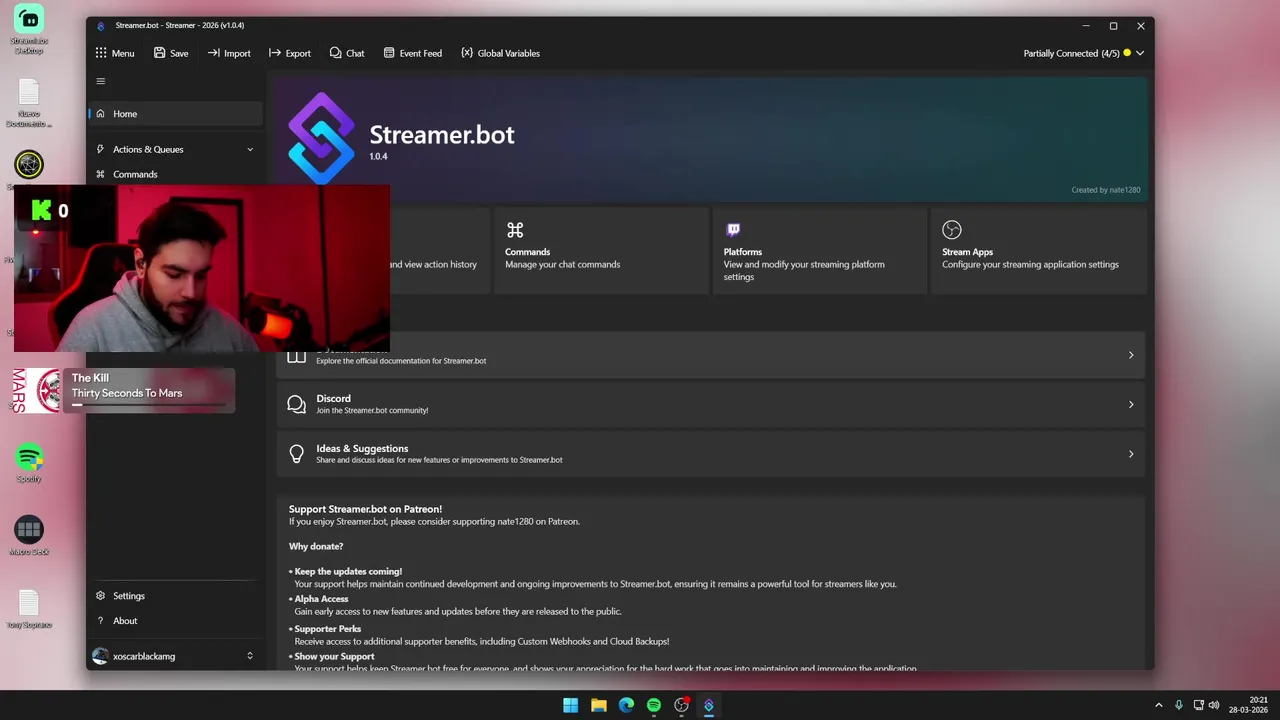Open the Menu grid button
1280x720 pixels.
(115, 53)
